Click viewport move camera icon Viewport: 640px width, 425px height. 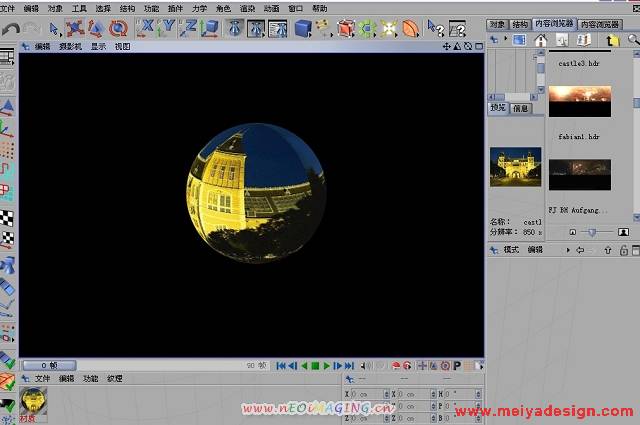point(447,47)
